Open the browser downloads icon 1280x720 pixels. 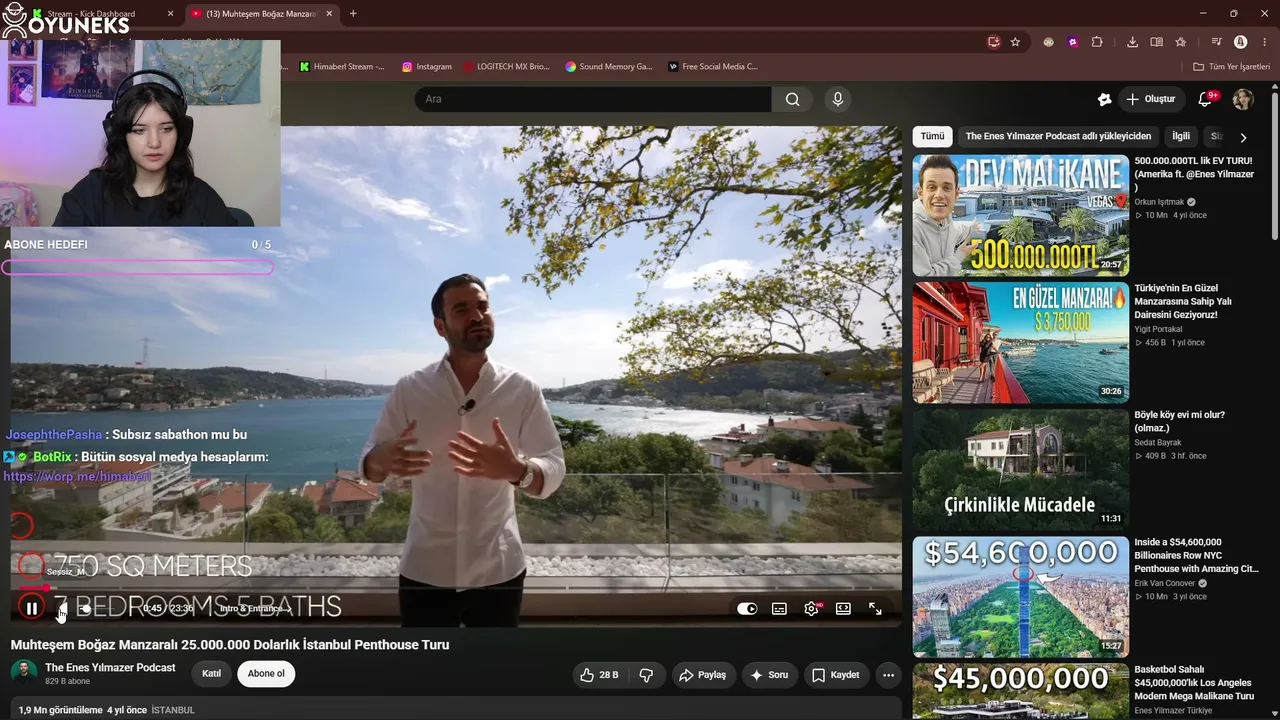click(x=1132, y=42)
